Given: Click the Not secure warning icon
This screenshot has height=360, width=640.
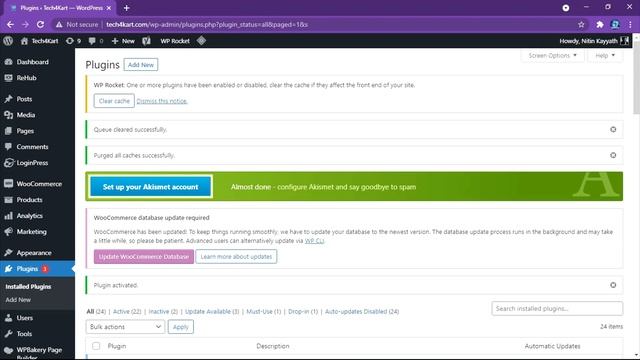Looking at the screenshot, I should [x=59, y=24].
